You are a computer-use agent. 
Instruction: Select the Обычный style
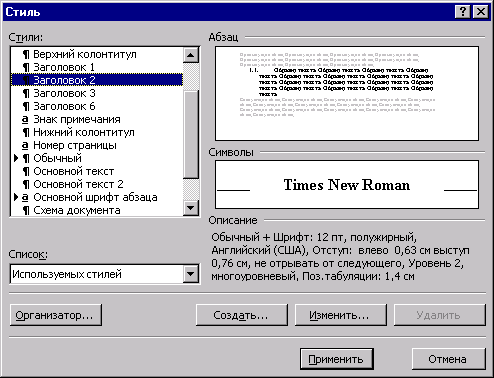click(x=97, y=158)
